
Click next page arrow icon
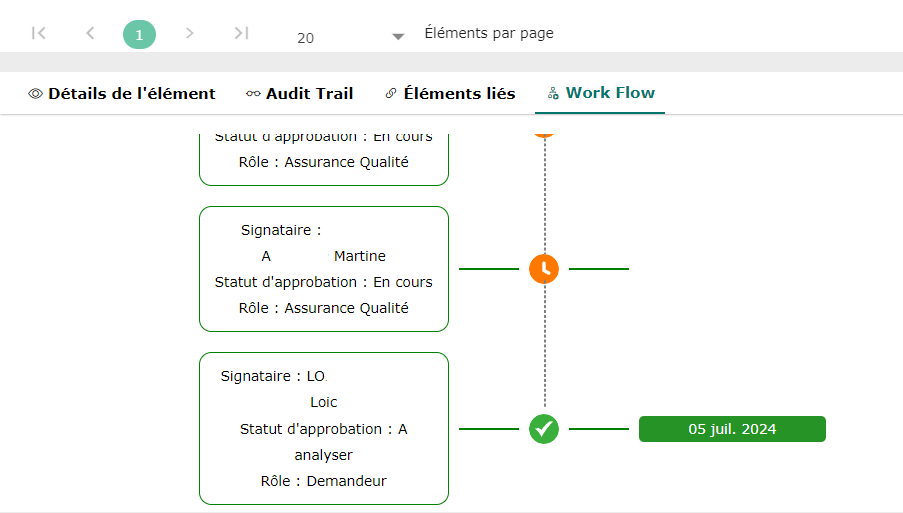click(190, 33)
